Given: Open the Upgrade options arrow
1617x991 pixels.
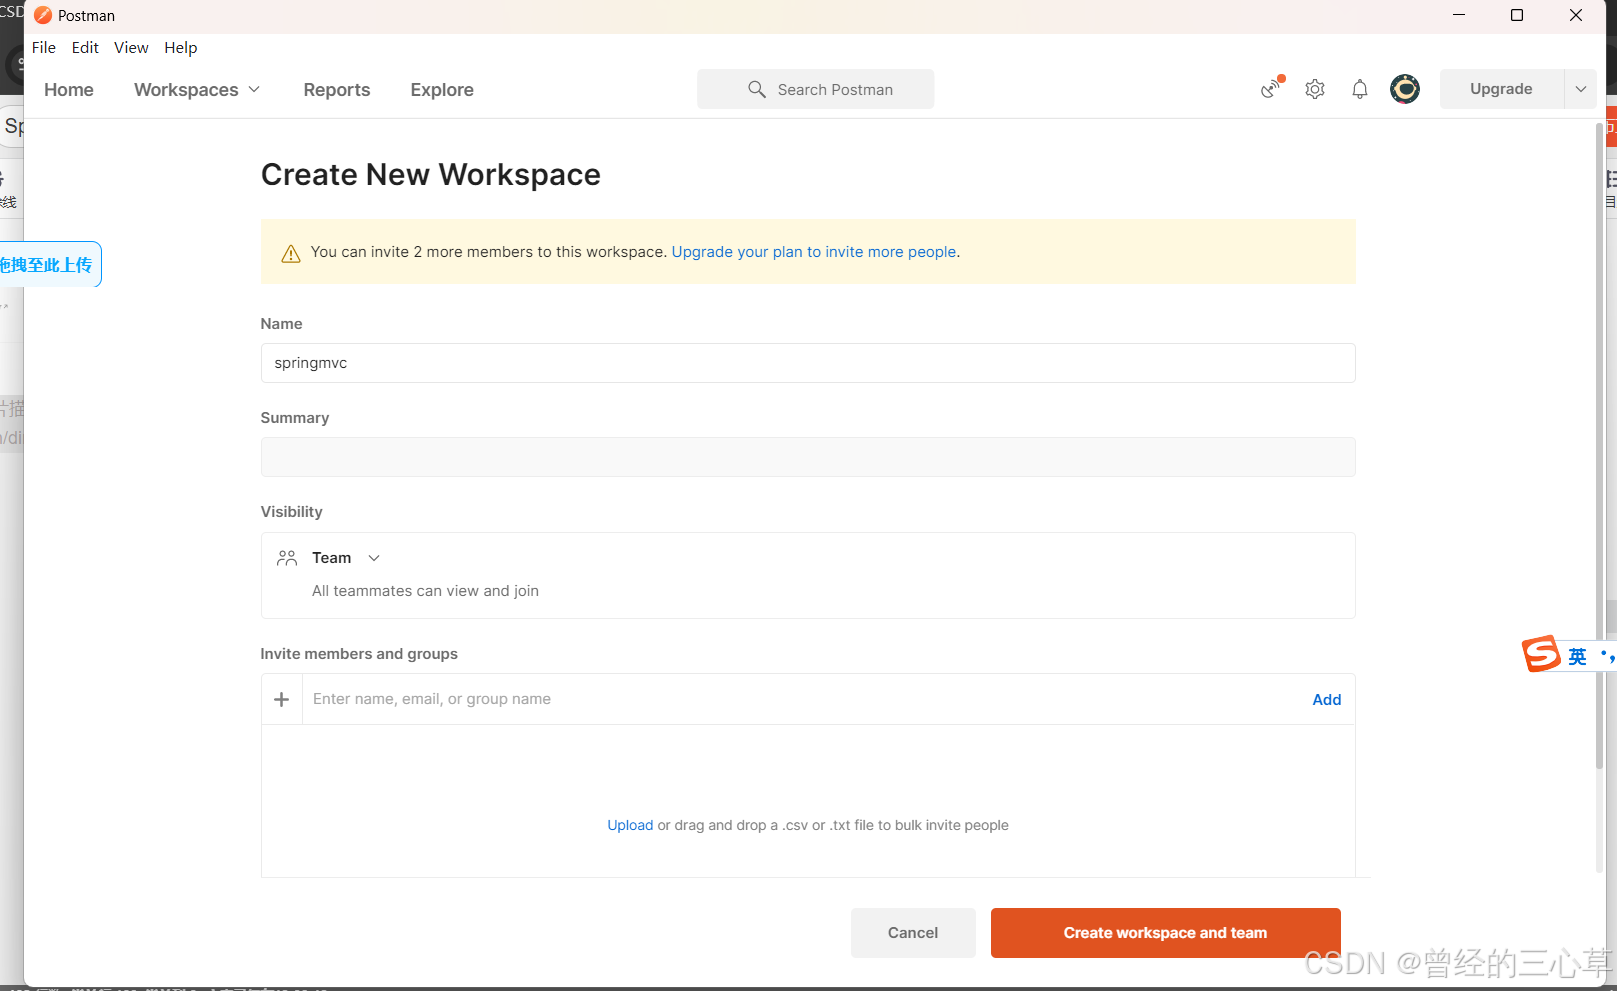Looking at the screenshot, I should tap(1581, 89).
